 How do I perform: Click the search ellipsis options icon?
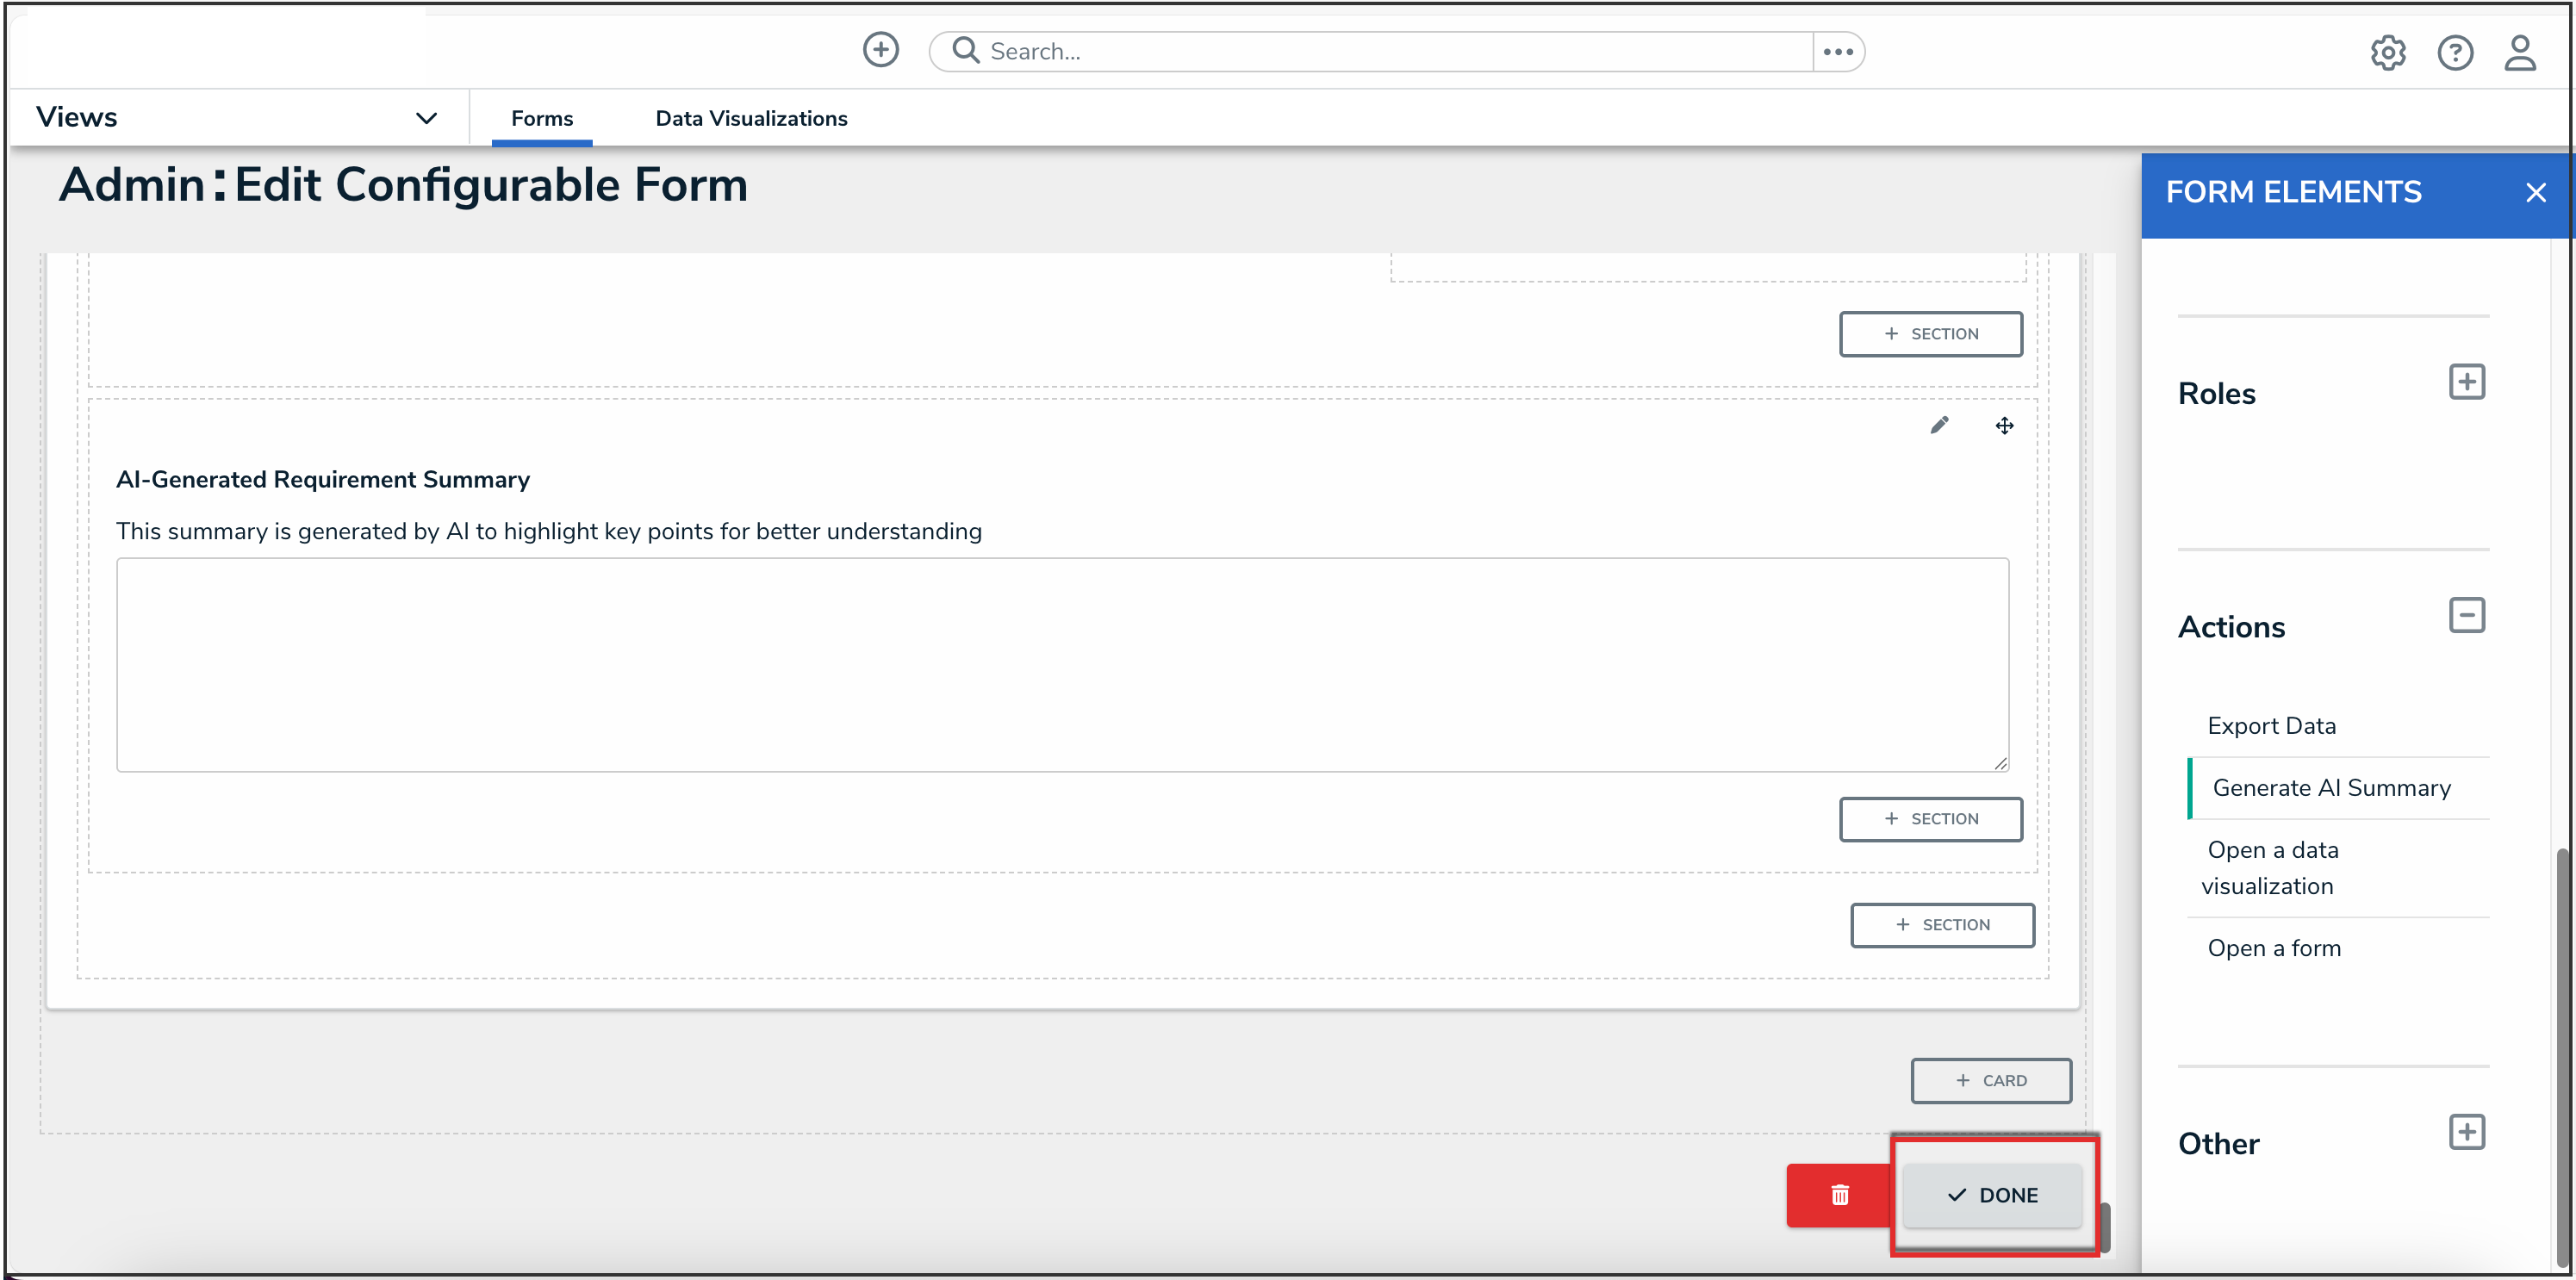[1837, 52]
